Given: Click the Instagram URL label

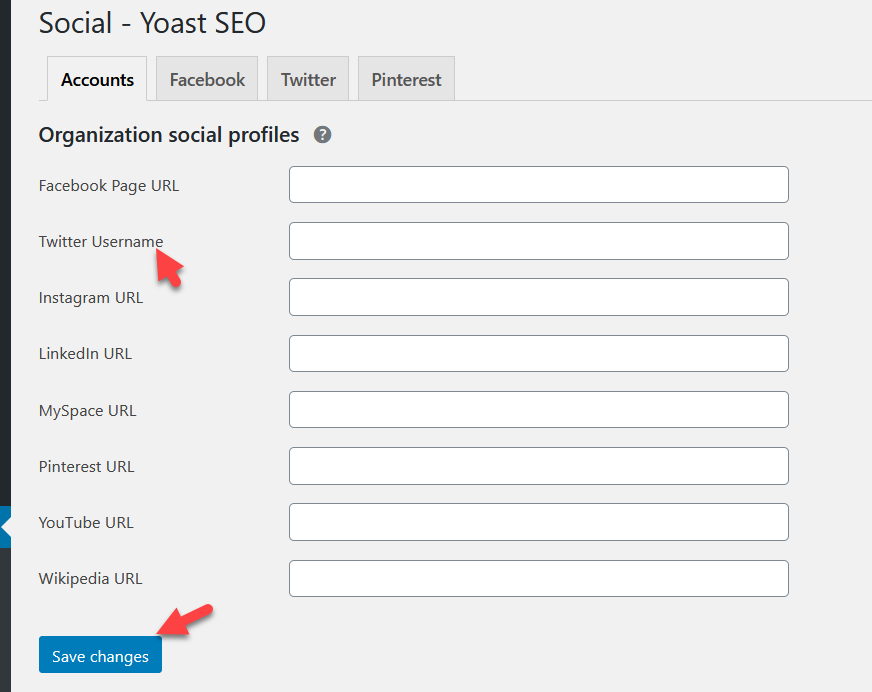Looking at the screenshot, I should point(90,297).
